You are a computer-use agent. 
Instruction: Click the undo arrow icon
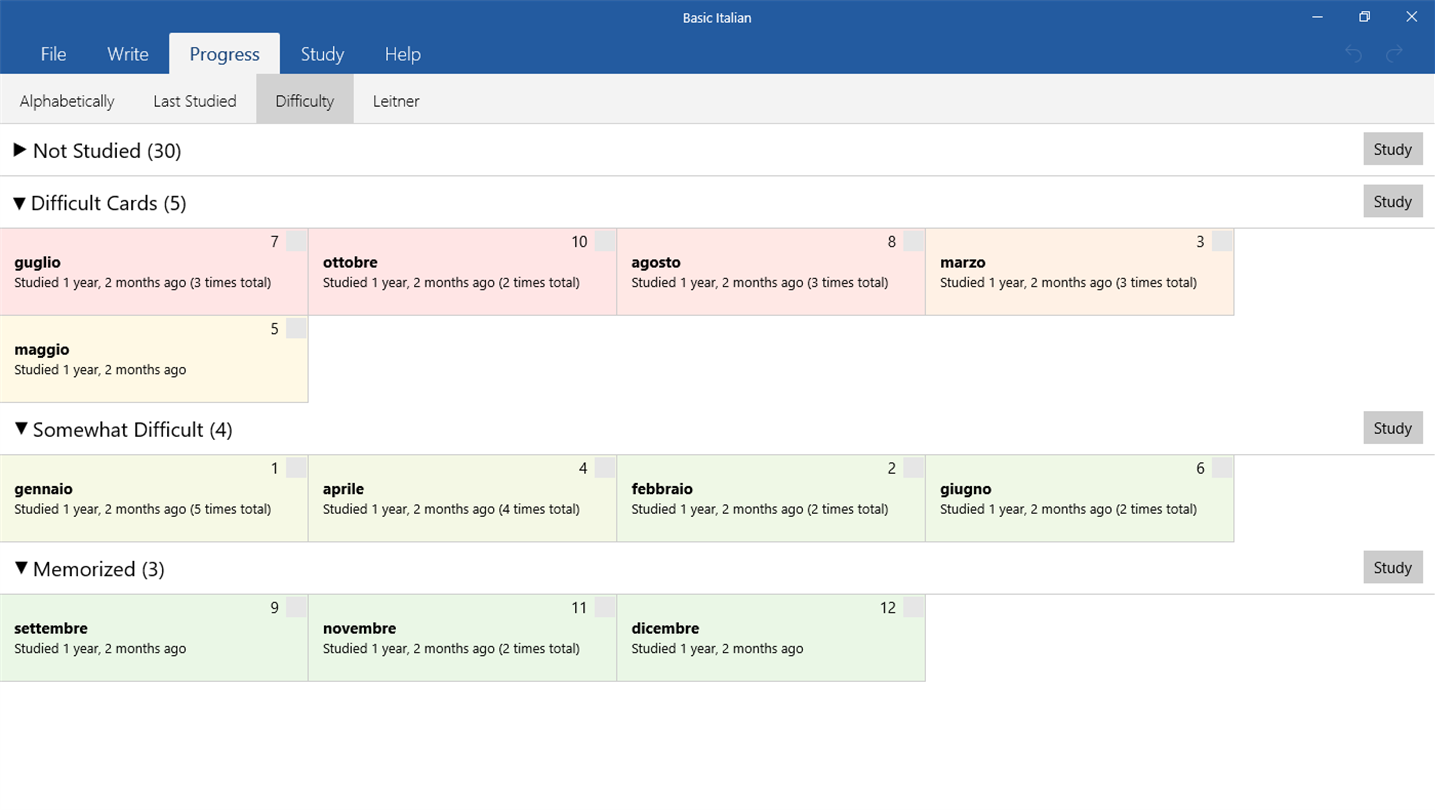click(x=1353, y=54)
